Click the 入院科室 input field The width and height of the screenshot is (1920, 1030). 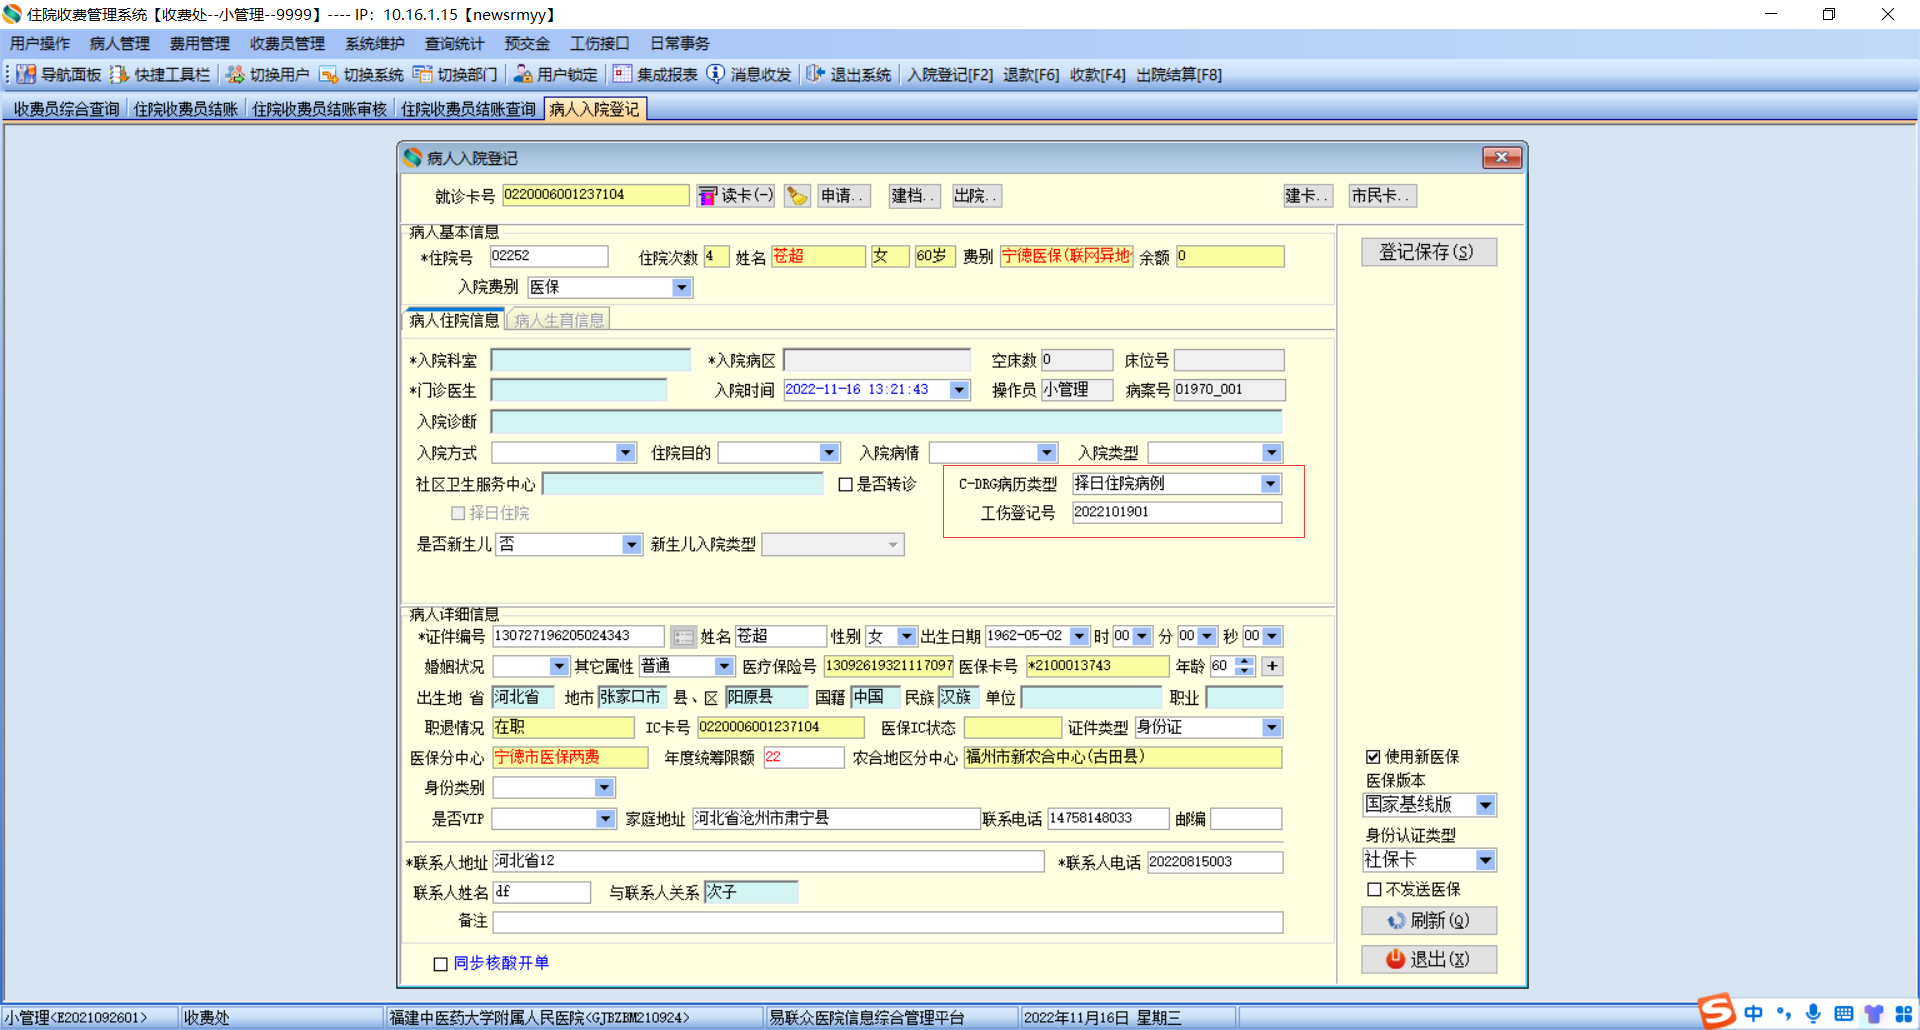[x=591, y=360]
